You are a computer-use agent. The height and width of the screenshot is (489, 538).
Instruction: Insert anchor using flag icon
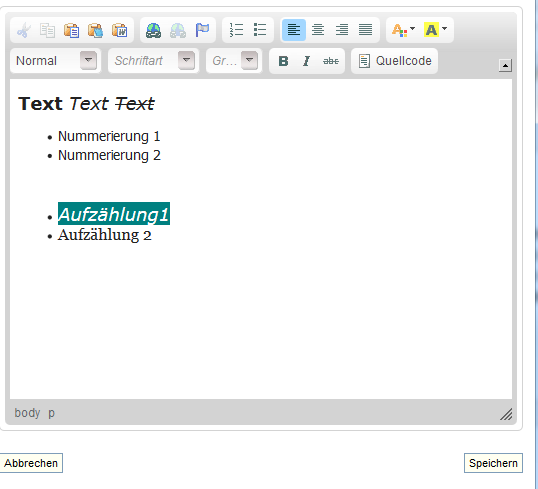(202, 30)
